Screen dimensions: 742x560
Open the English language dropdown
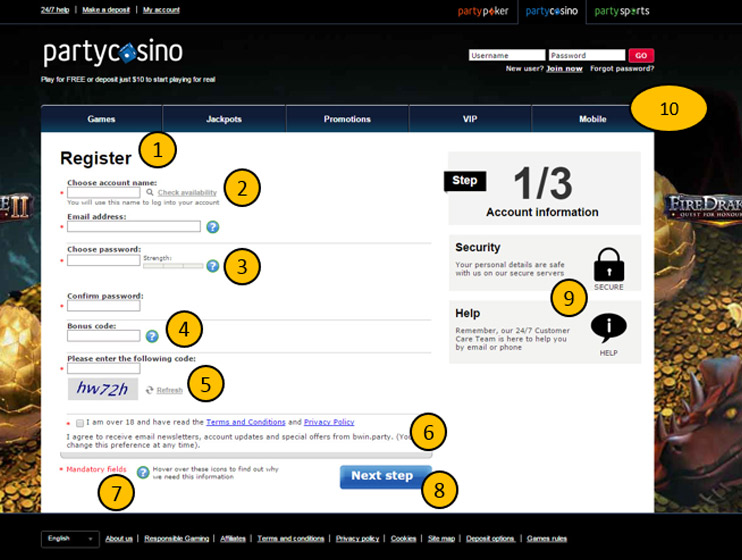coord(70,538)
